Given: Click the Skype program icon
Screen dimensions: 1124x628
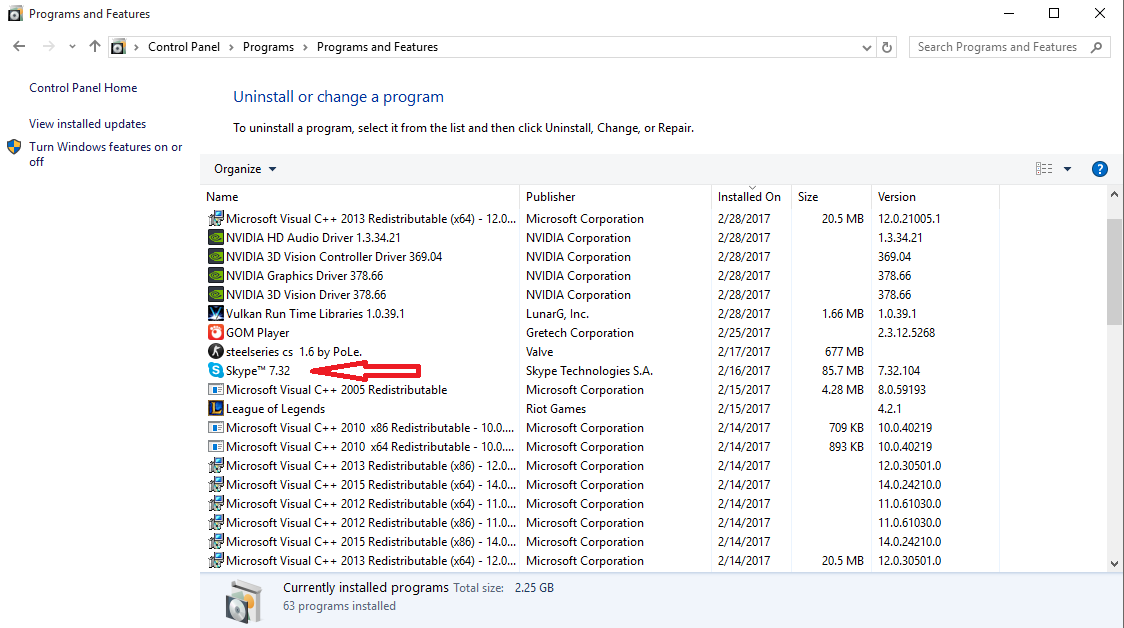Looking at the screenshot, I should [x=215, y=371].
